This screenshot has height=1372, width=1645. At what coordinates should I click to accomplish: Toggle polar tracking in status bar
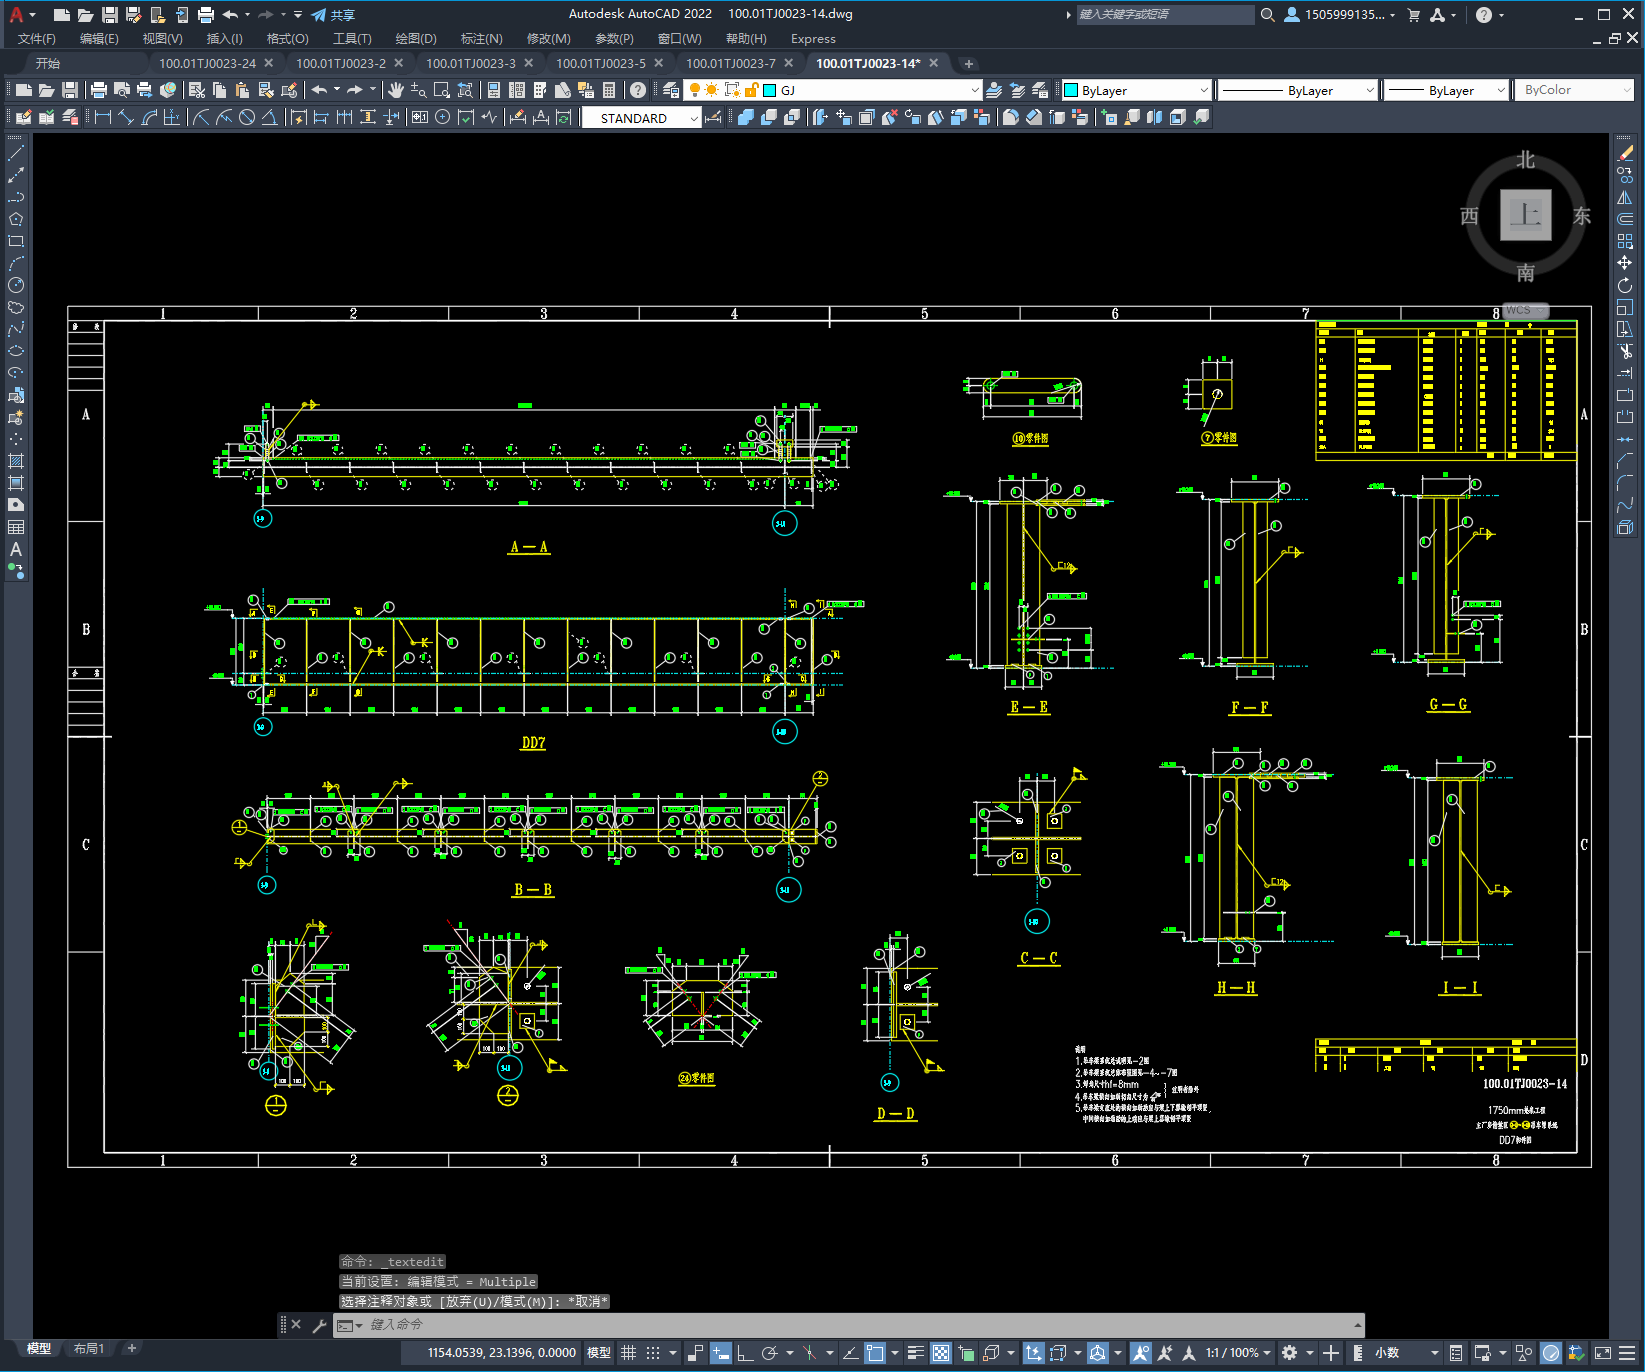point(769,1353)
